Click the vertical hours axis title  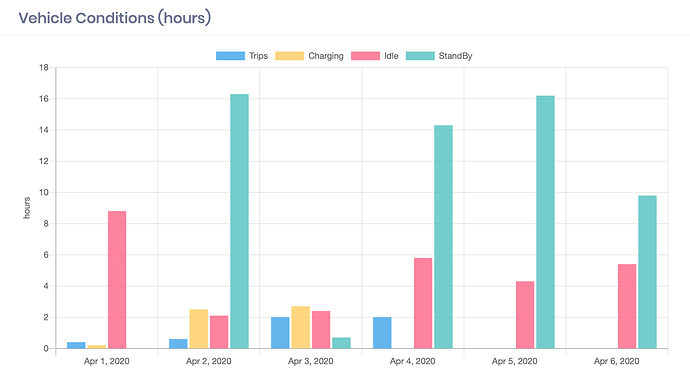click(27, 208)
